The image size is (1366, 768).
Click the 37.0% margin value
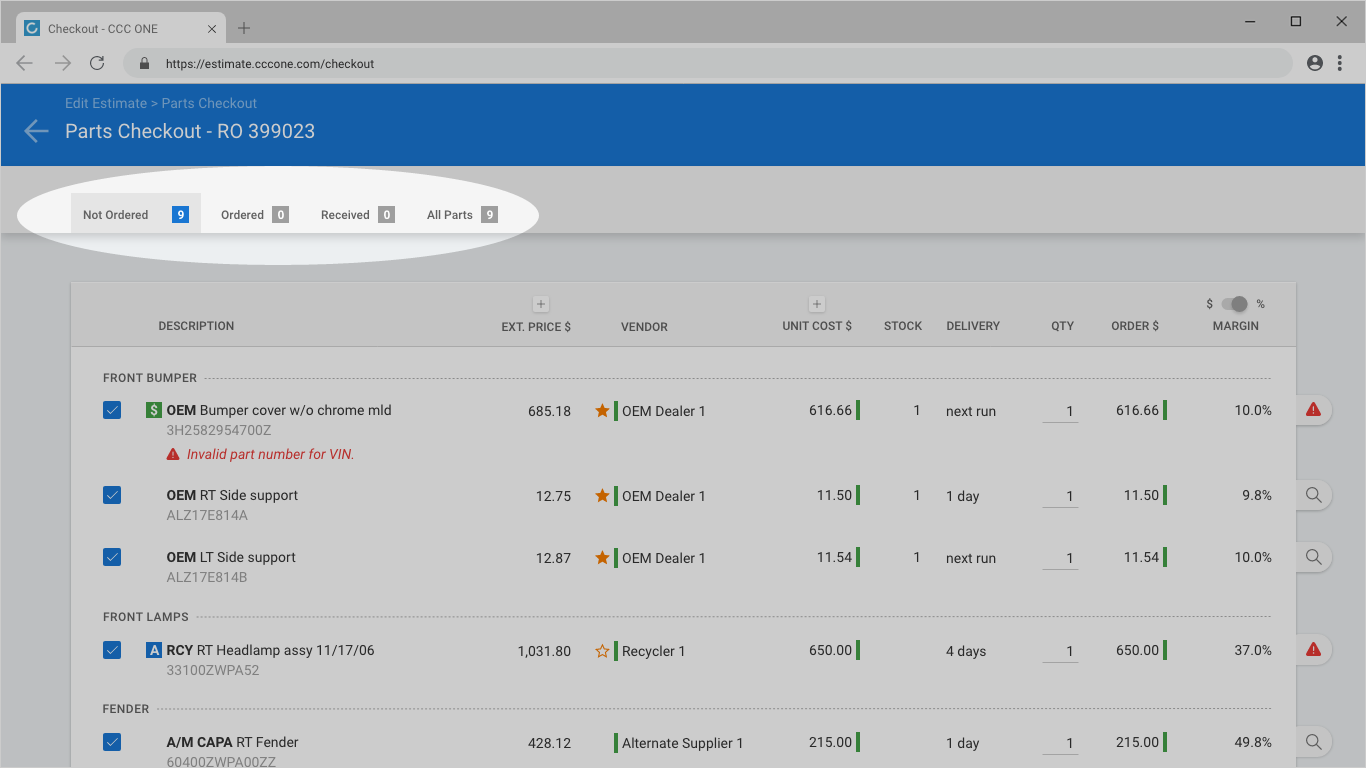point(1253,650)
